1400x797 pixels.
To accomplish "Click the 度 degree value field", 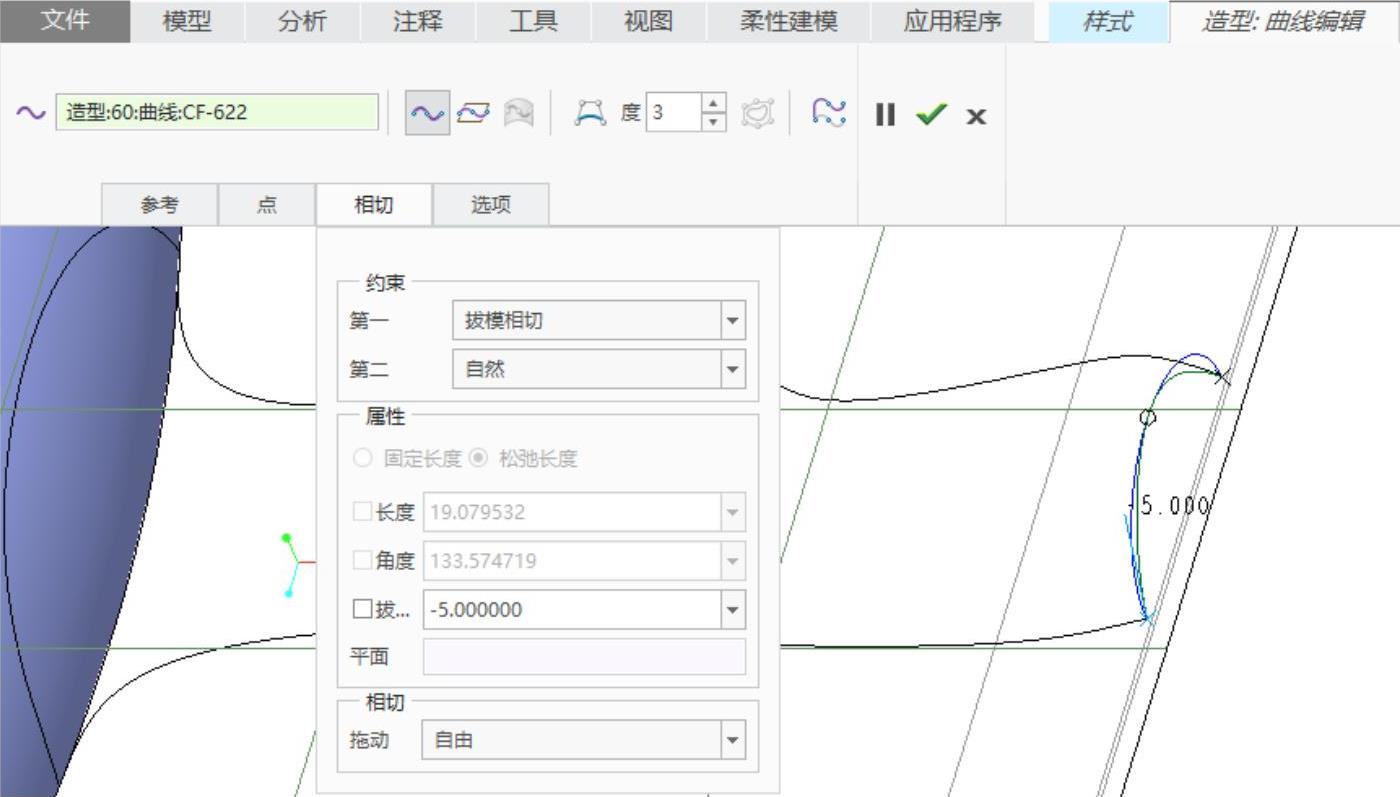I will pos(673,112).
